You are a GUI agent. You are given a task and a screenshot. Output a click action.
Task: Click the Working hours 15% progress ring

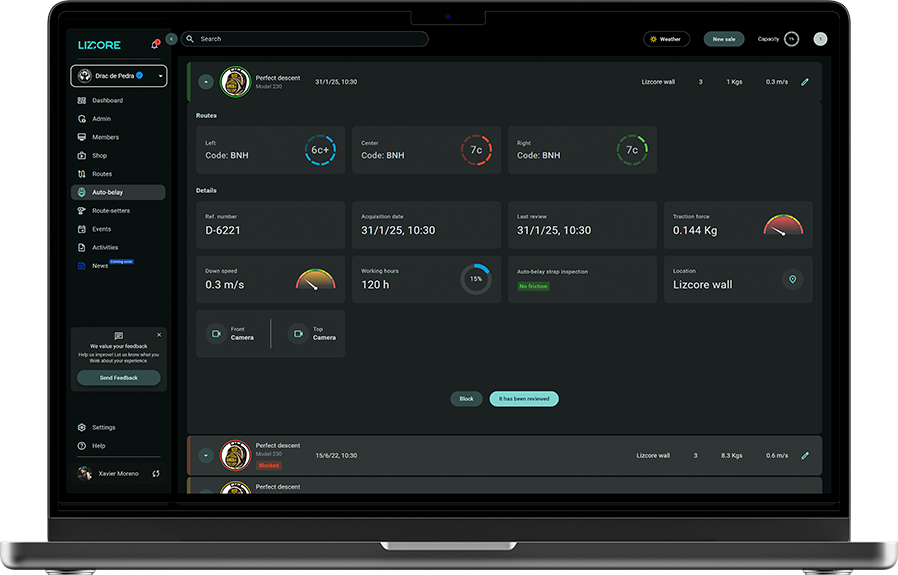coord(476,279)
